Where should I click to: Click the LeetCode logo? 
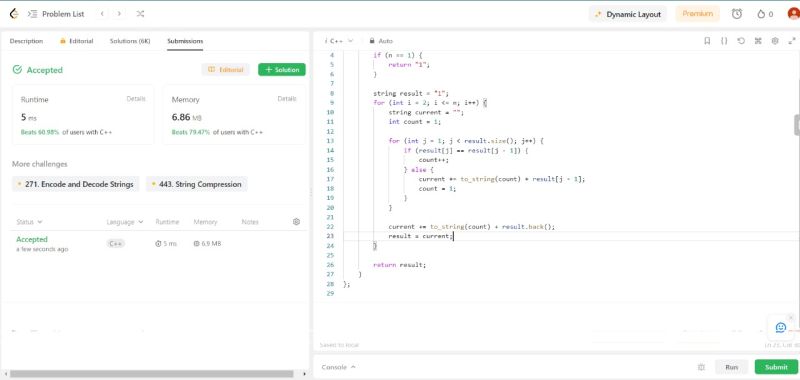[x=14, y=14]
